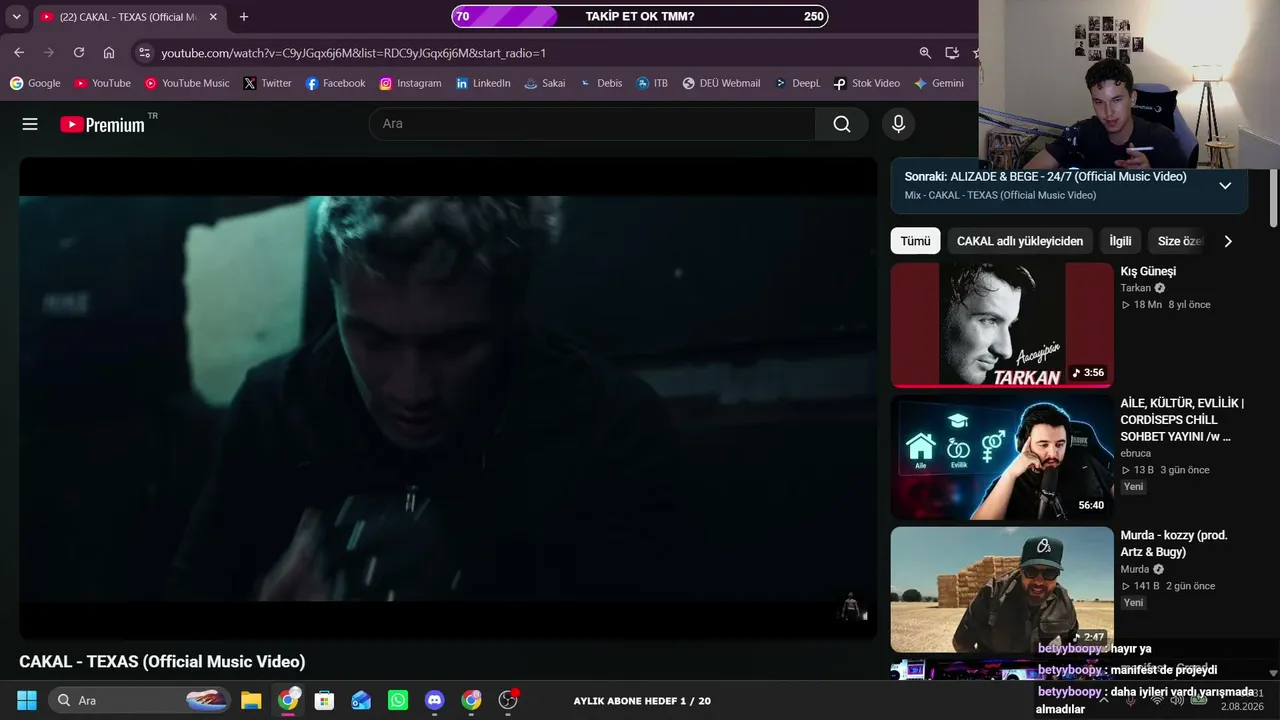Open the browser zoom control icon
The width and height of the screenshot is (1280, 720).
click(925, 53)
